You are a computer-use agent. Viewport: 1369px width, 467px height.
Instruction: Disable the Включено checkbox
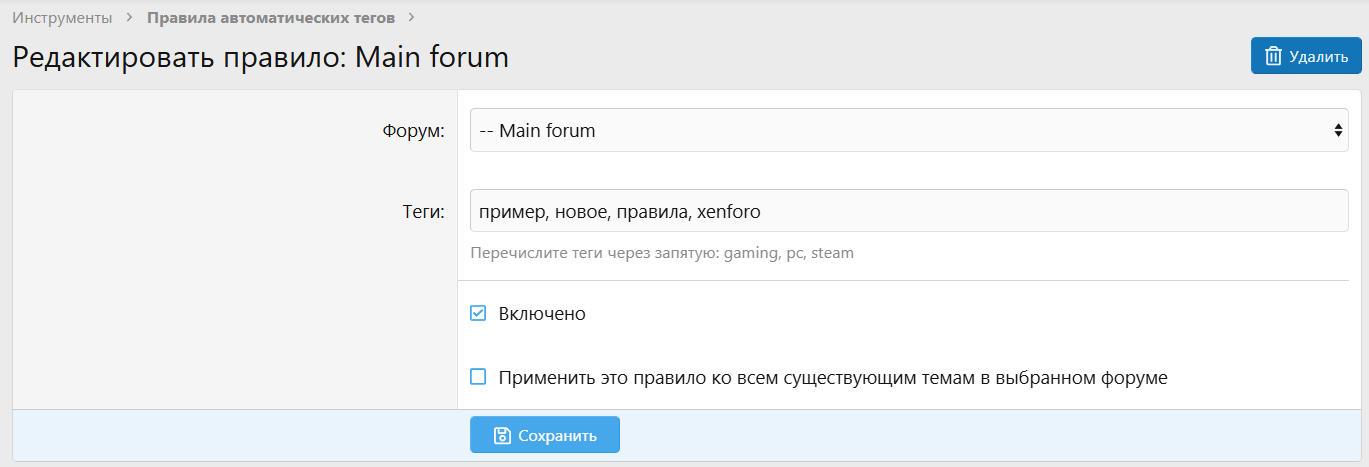(478, 313)
